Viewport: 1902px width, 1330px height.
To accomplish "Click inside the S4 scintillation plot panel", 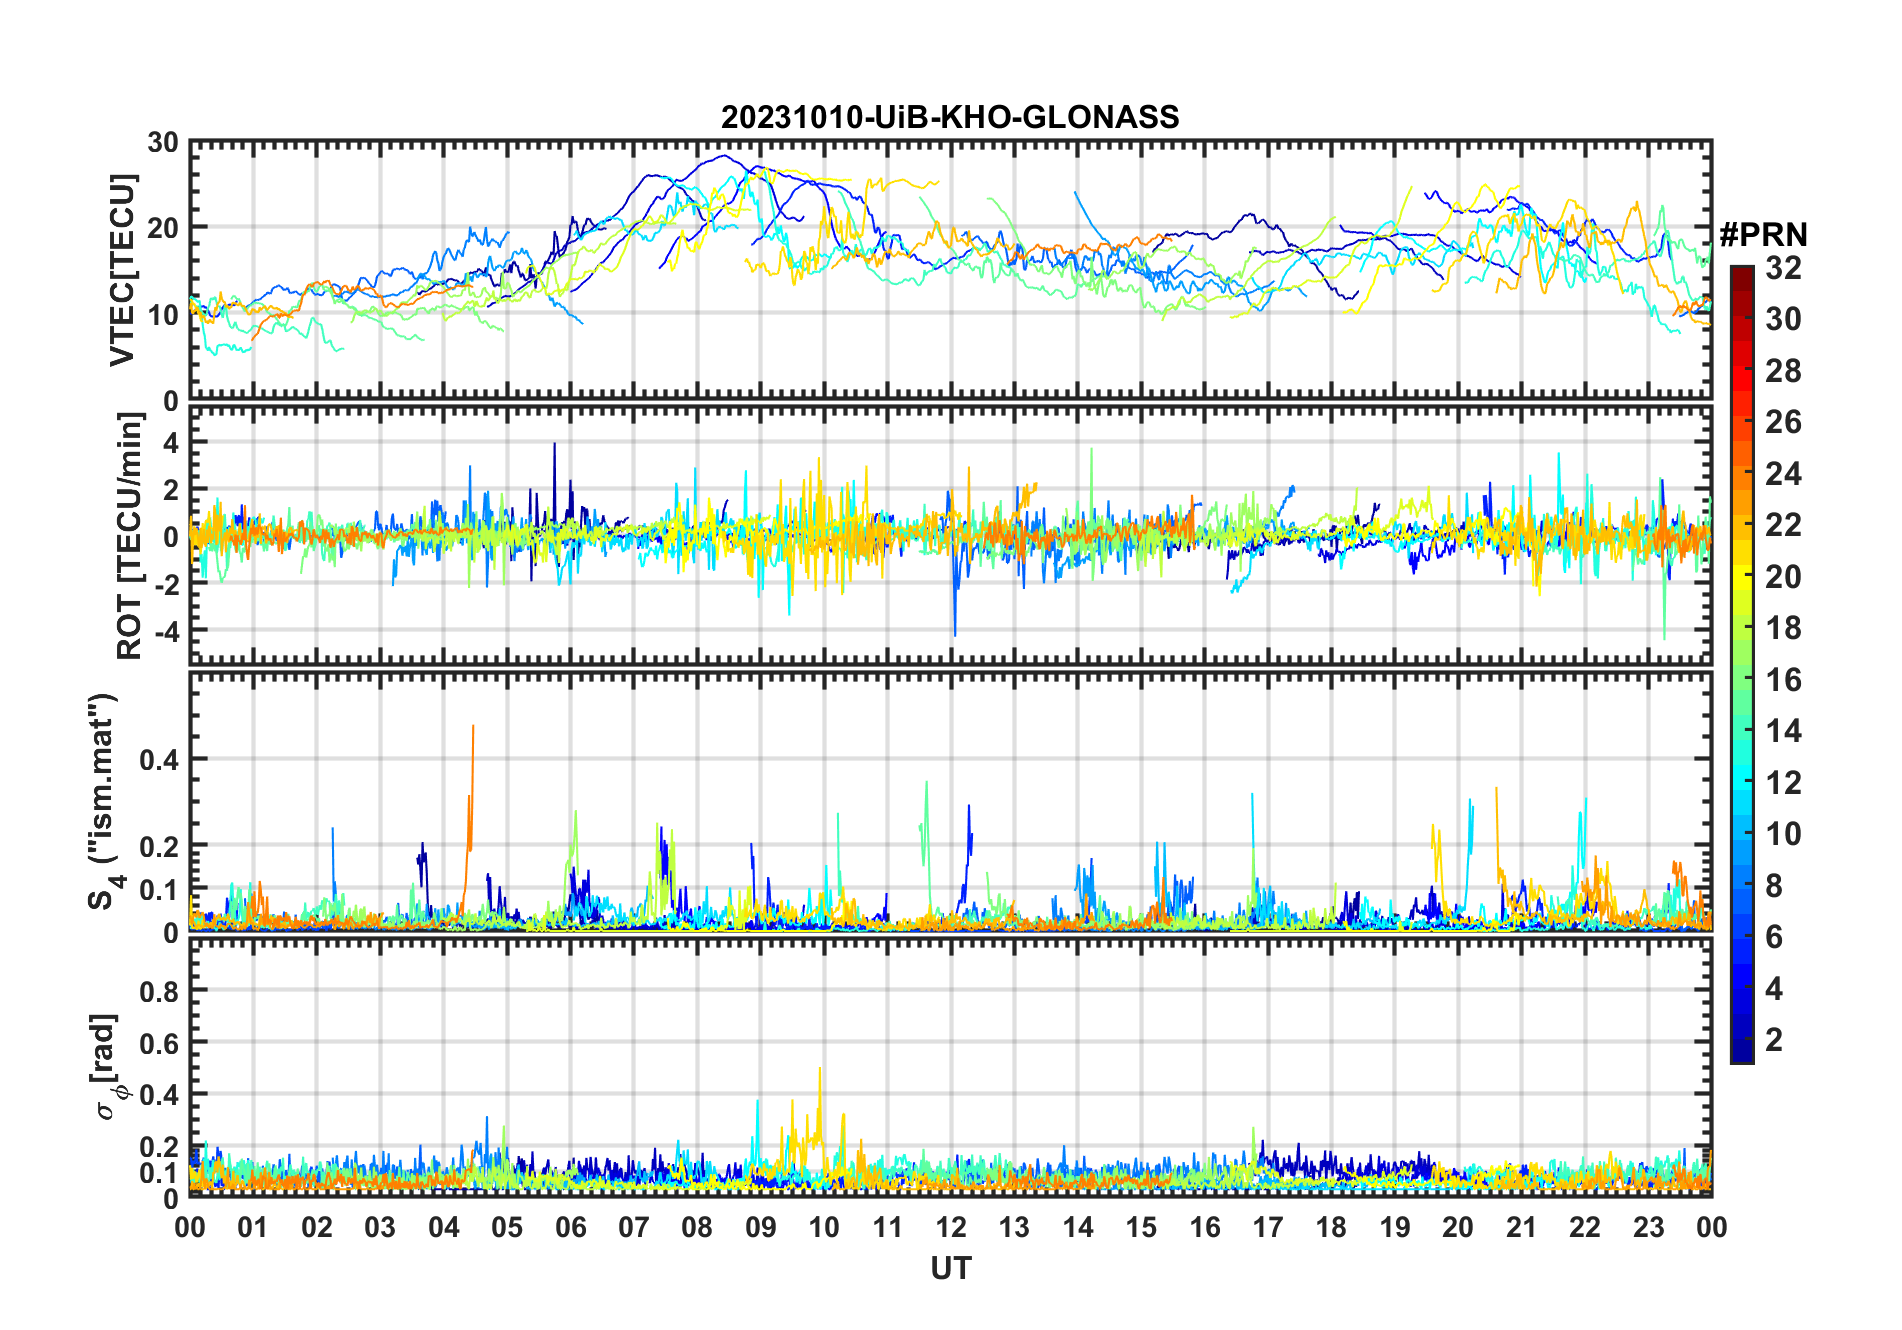I will 951,801.
